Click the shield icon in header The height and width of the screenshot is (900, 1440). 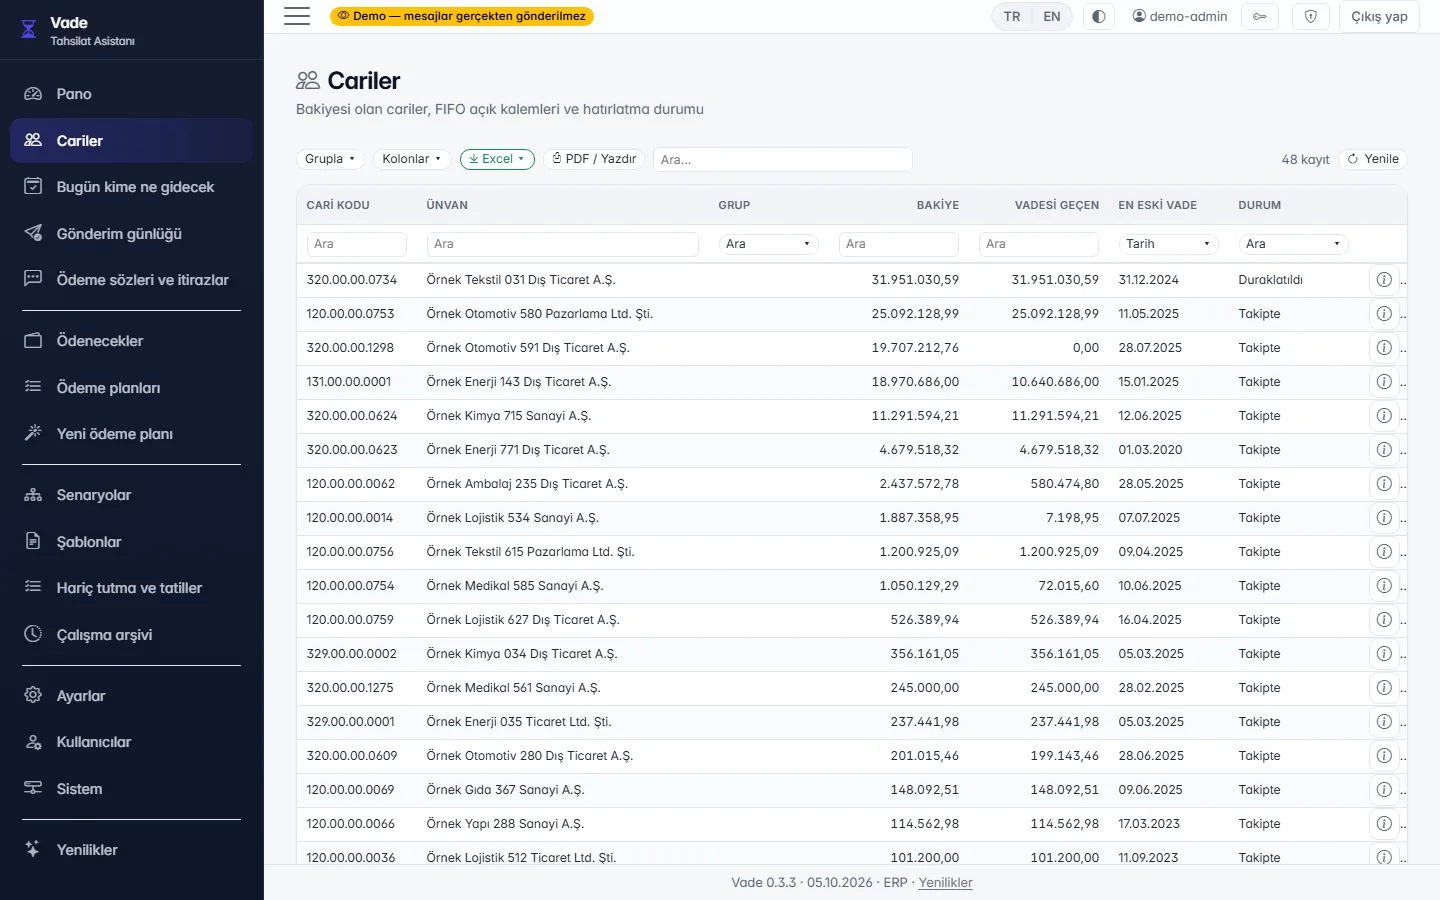1311,17
